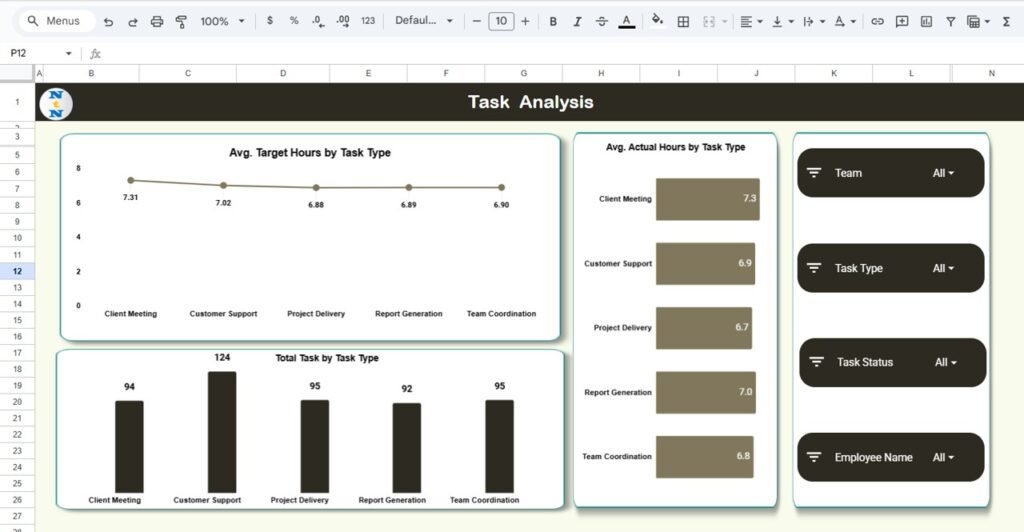
Task: Select column N header
Action: (x=991, y=73)
